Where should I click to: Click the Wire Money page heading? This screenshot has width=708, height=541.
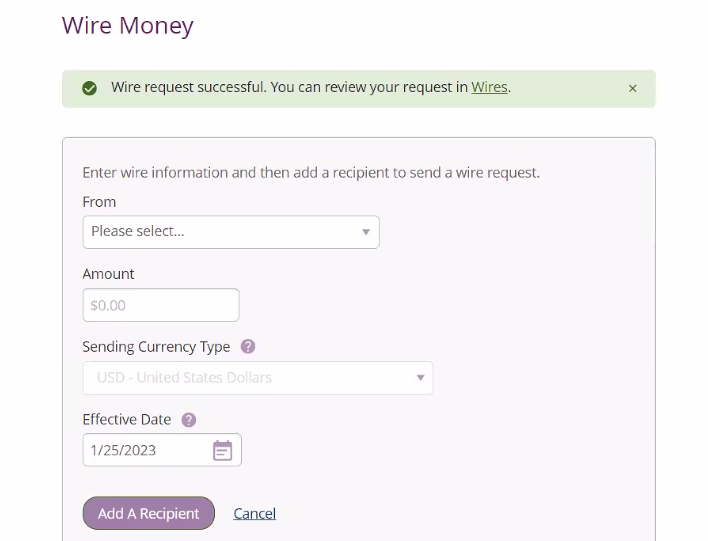click(x=128, y=25)
